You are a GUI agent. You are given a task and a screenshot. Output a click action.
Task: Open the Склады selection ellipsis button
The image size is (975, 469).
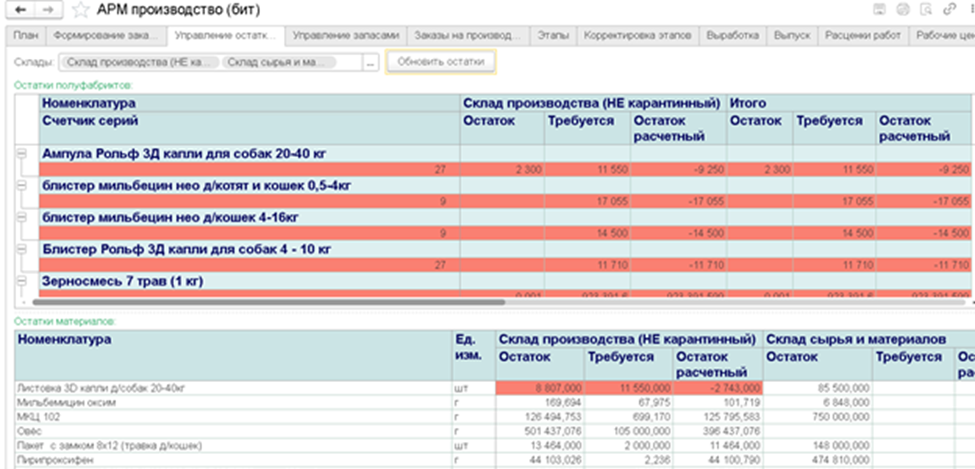[x=371, y=62]
